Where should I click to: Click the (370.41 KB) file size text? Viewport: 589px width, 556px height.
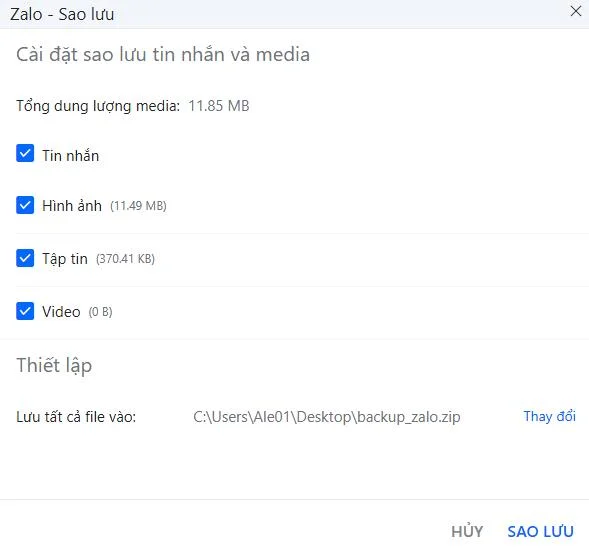[125, 259]
